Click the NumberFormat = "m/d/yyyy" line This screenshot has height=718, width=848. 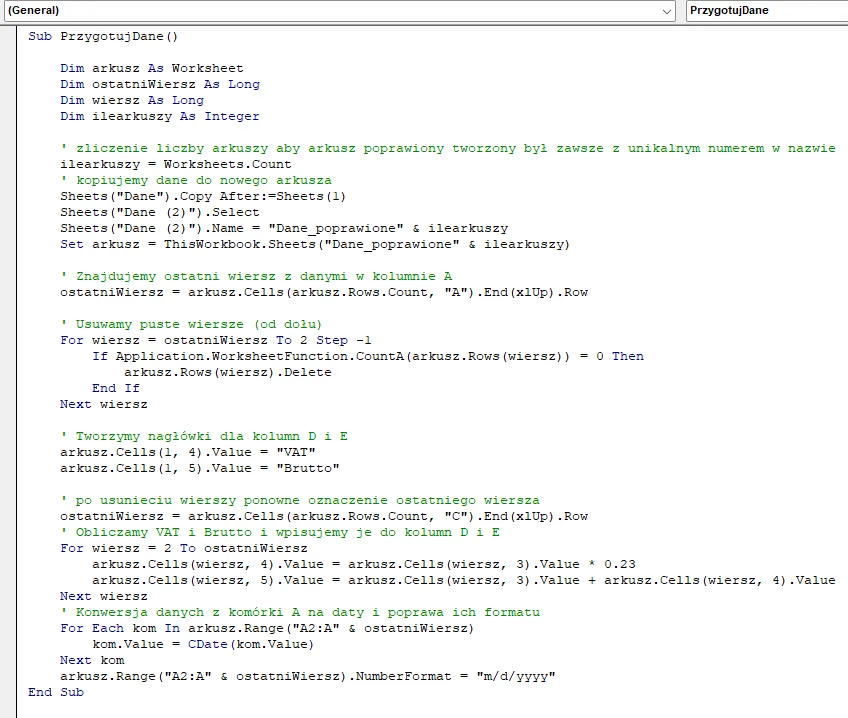coord(307,676)
